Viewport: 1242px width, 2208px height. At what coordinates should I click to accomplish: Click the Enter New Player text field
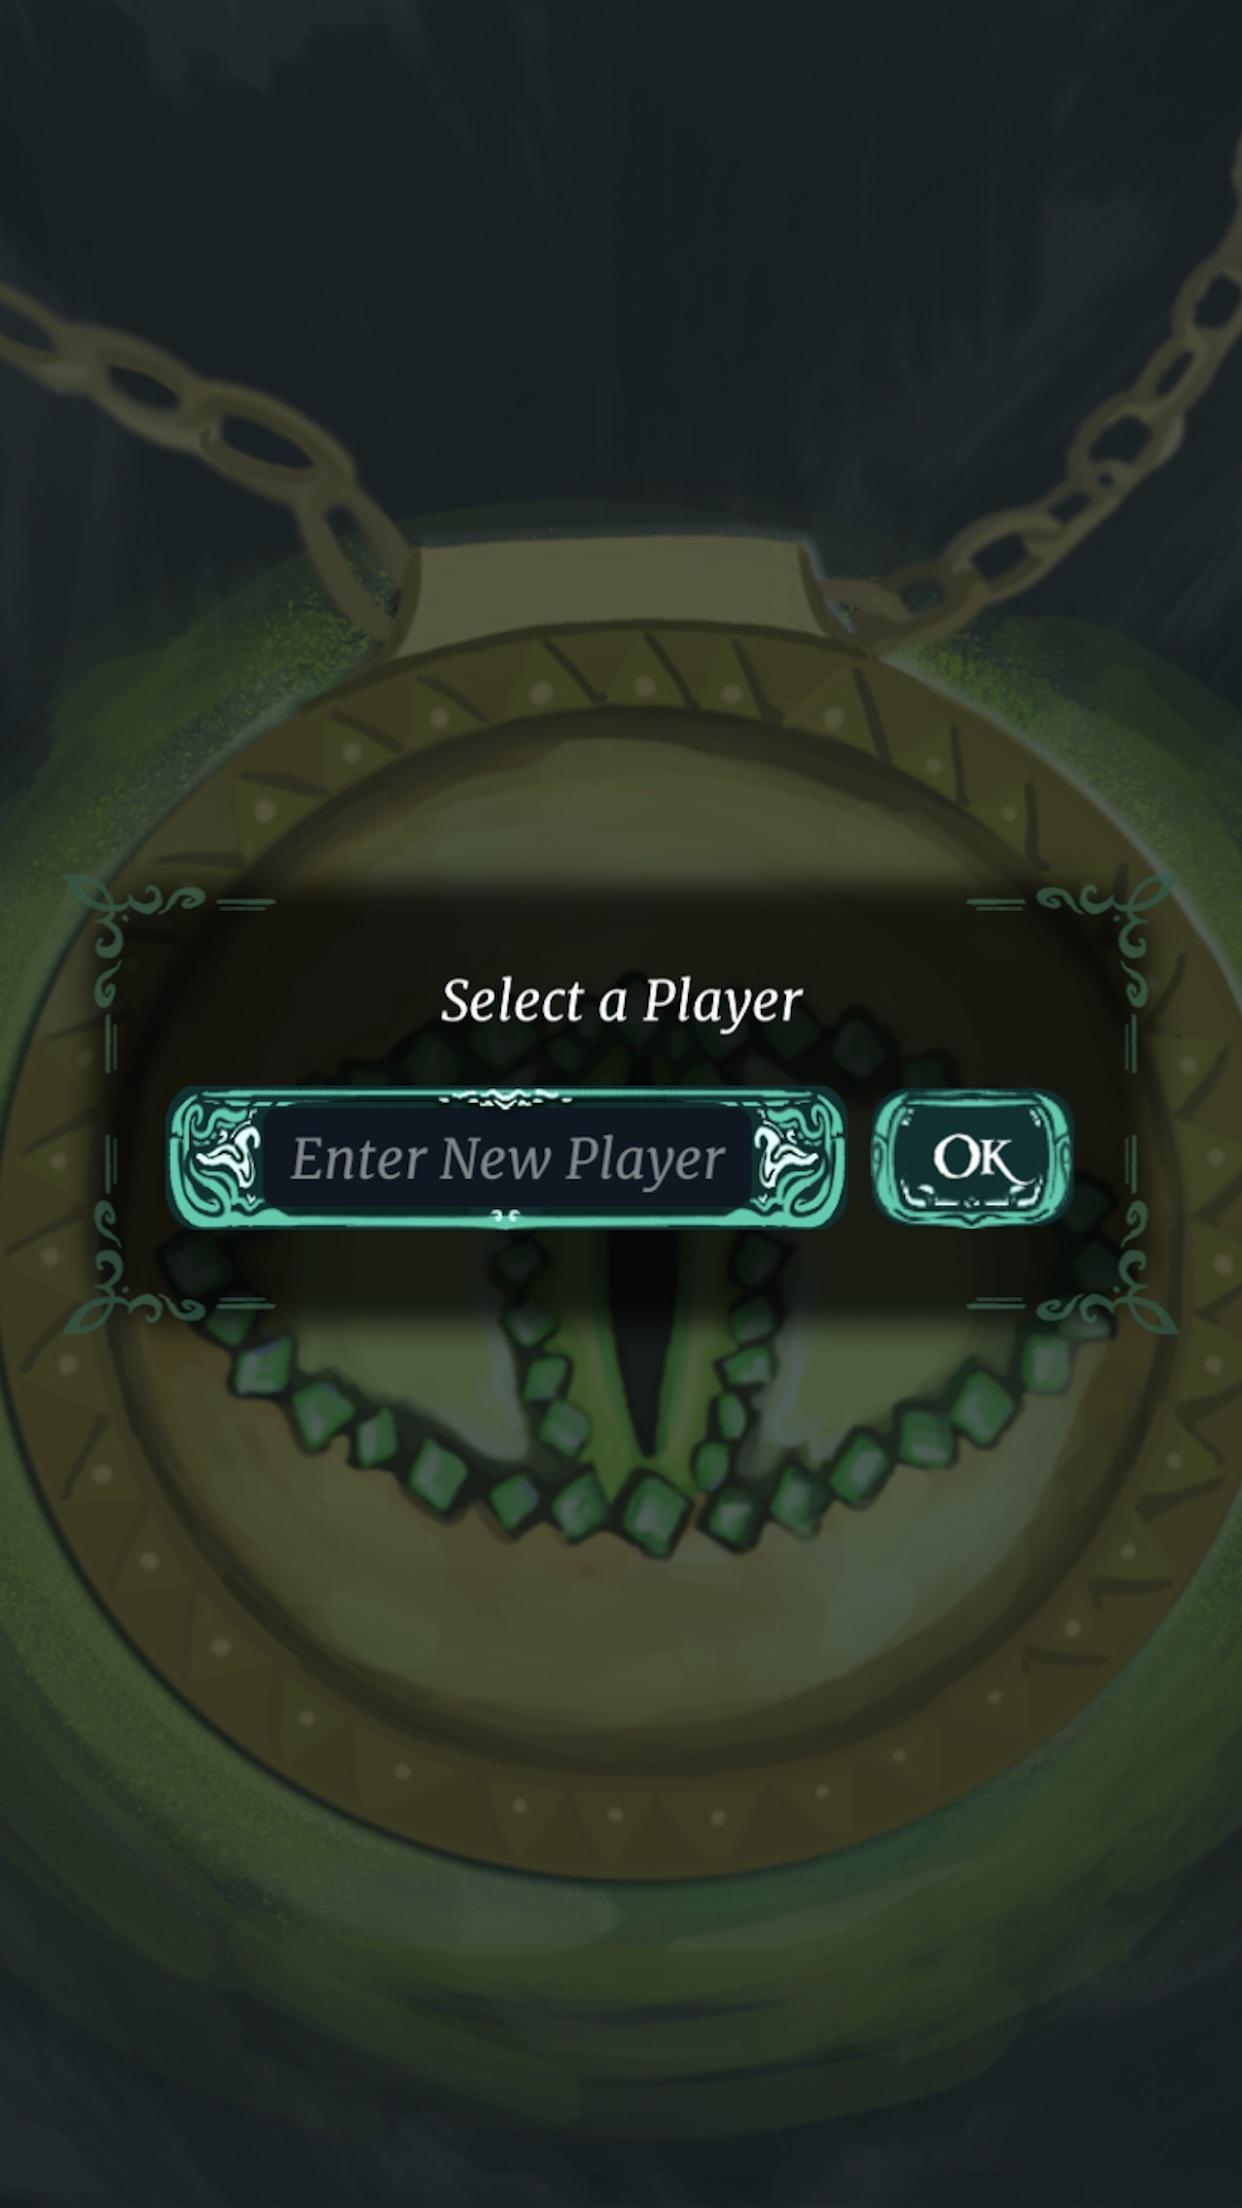pyautogui.click(x=507, y=1158)
